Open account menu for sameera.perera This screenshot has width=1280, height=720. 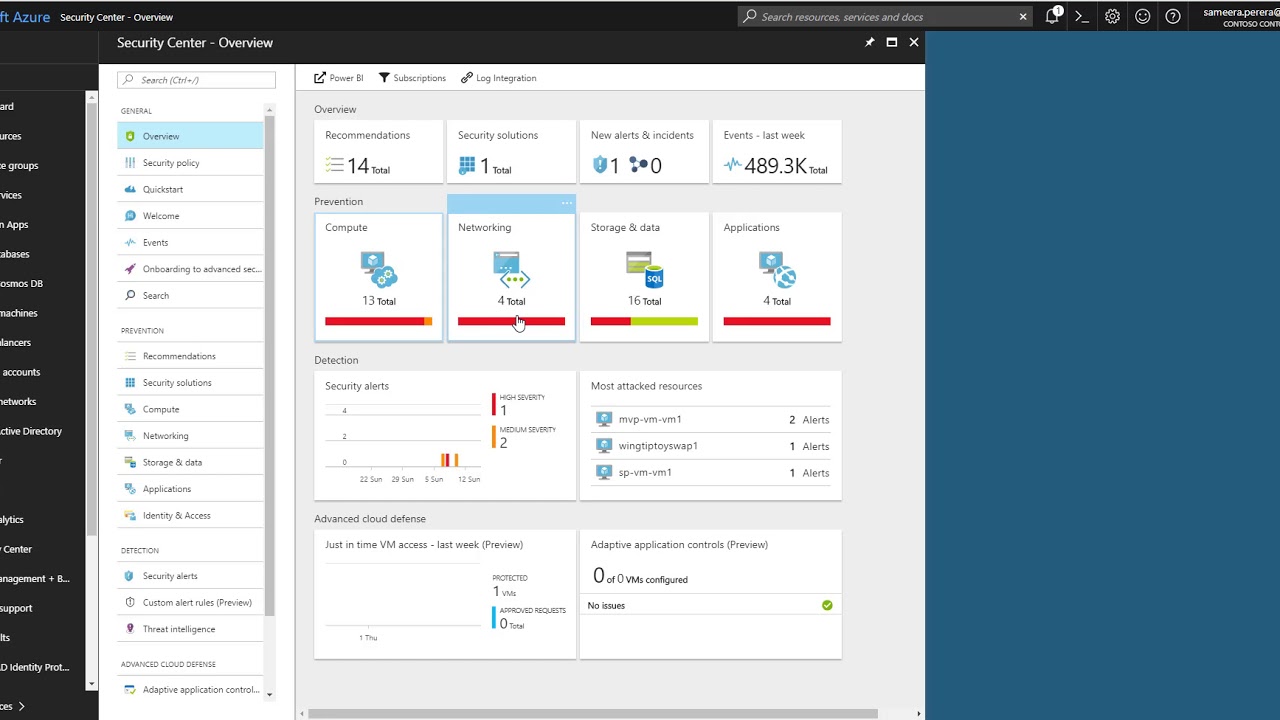pyautogui.click(x=1240, y=16)
